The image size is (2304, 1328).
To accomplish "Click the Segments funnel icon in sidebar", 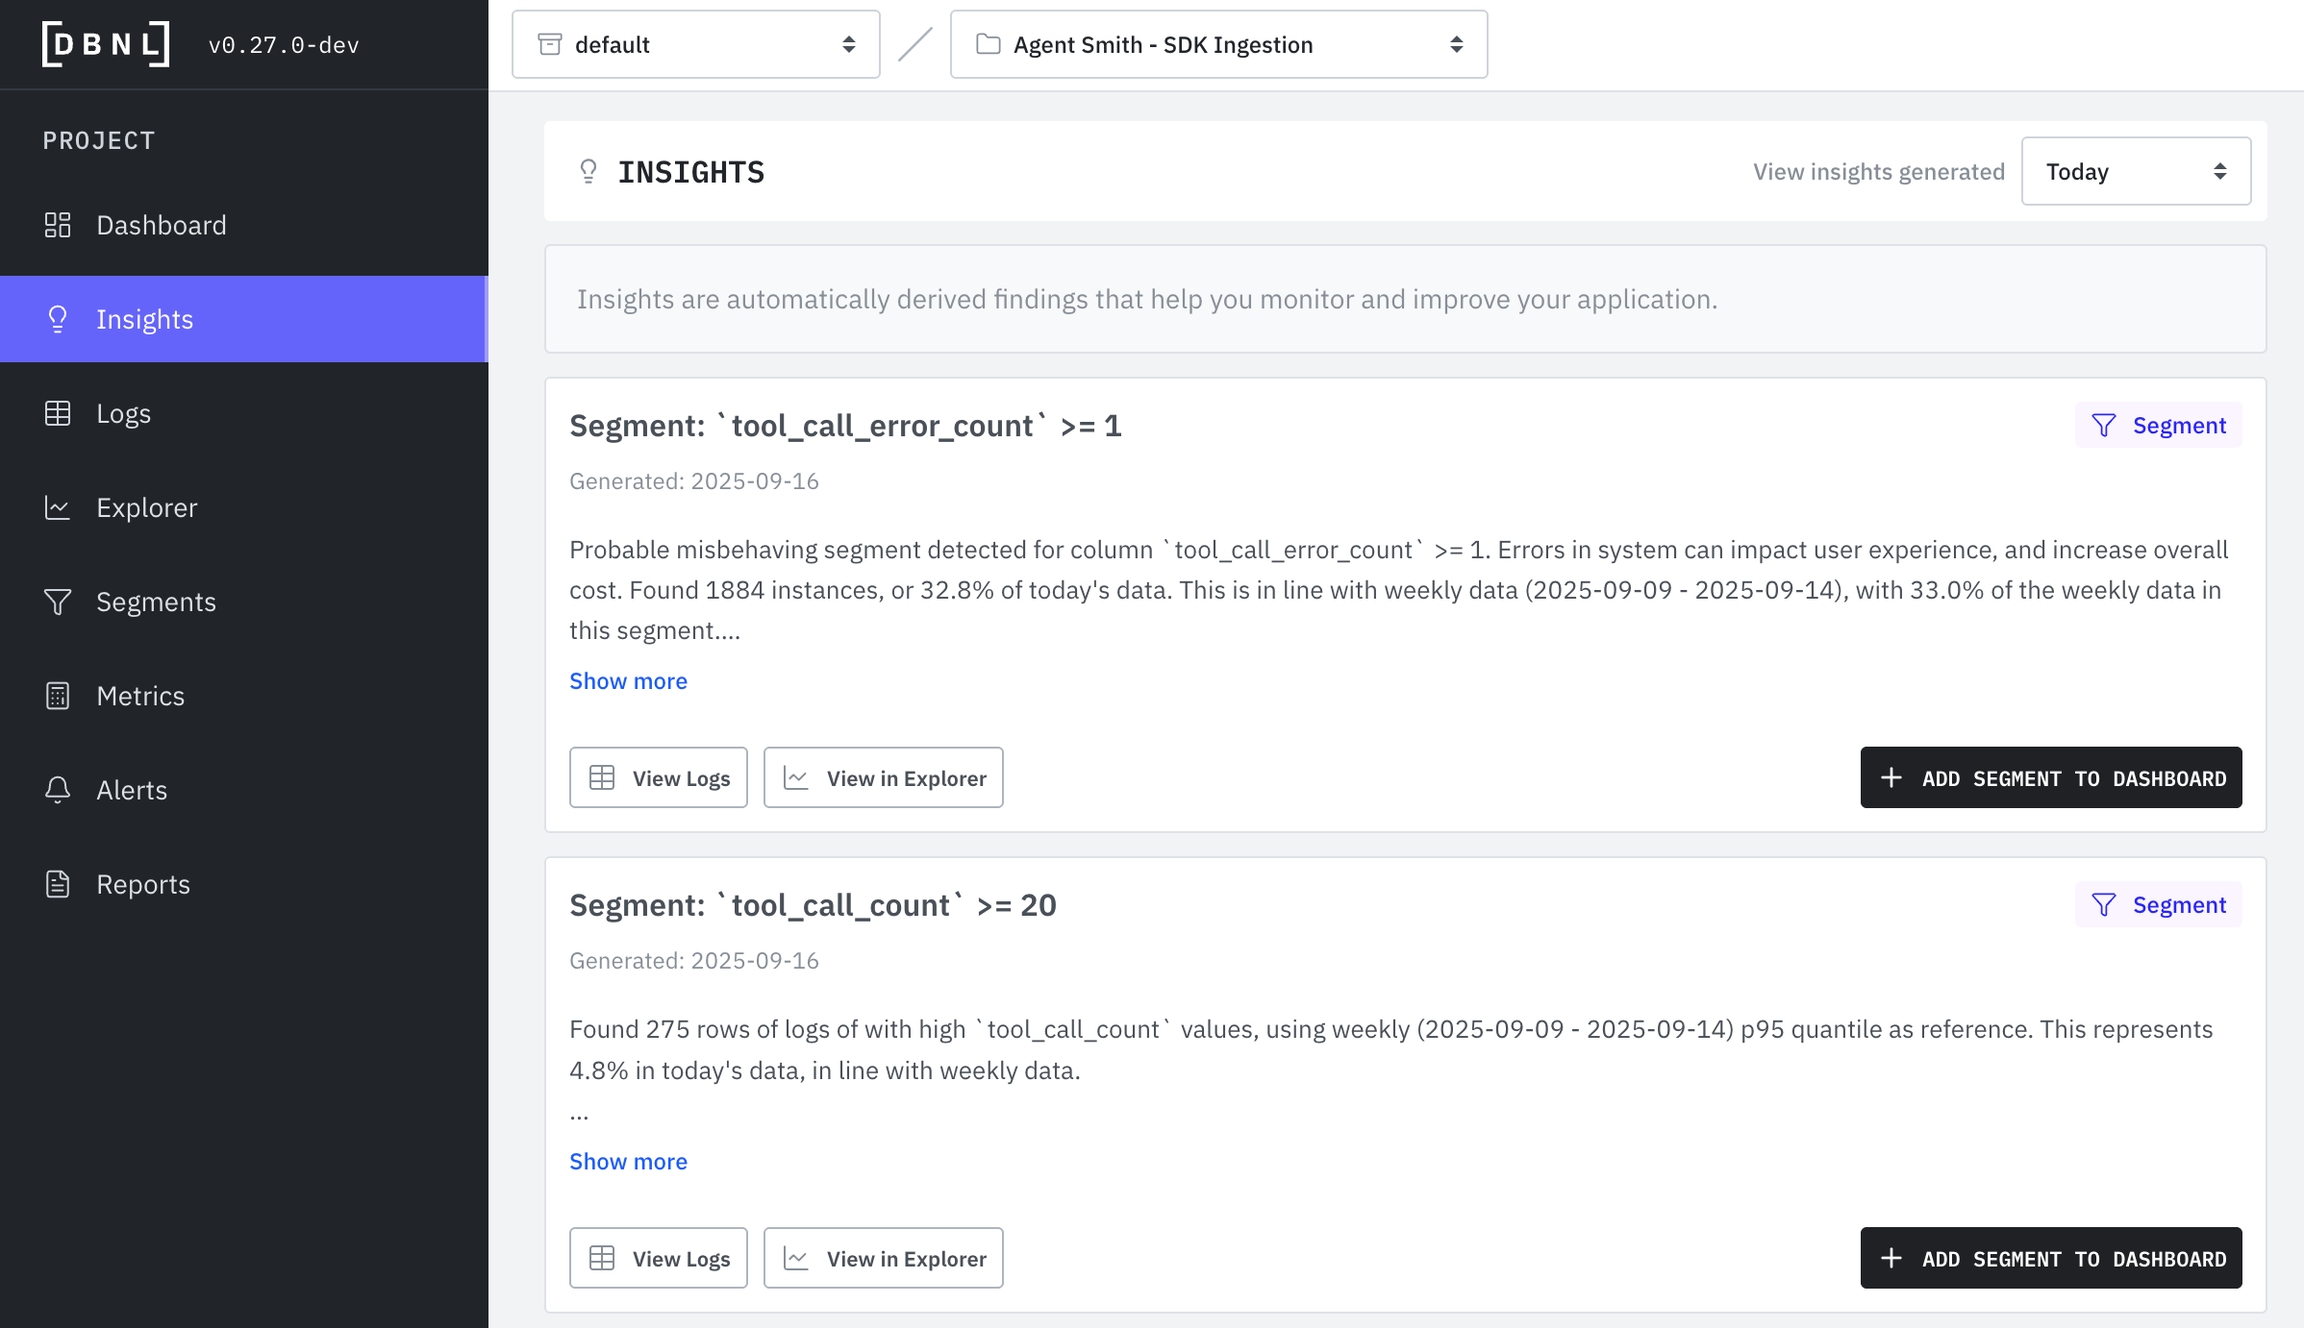I will click(x=58, y=601).
